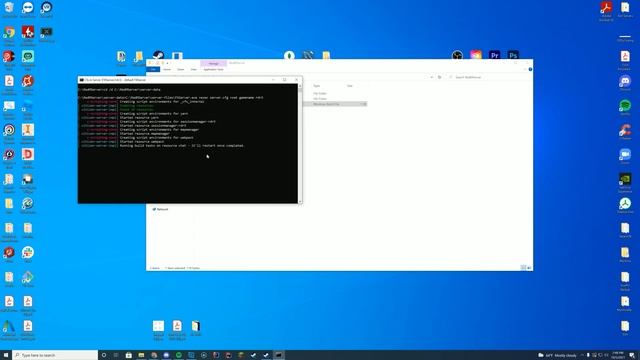Select the command prompt taskbar button
Screen dimensions: 640x360
click(x=278, y=355)
